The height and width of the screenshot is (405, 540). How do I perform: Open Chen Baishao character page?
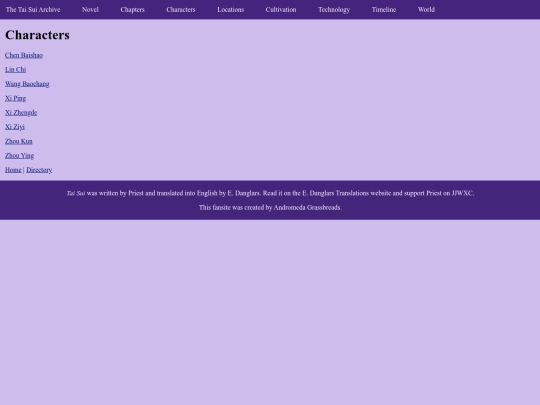(x=24, y=55)
